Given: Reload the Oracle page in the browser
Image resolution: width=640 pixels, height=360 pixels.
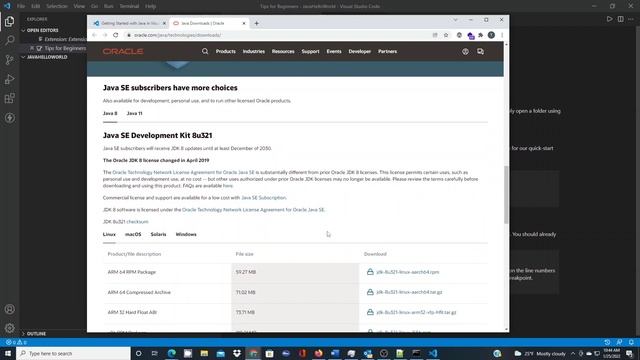Looking at the screenshot, I should 116,35.
